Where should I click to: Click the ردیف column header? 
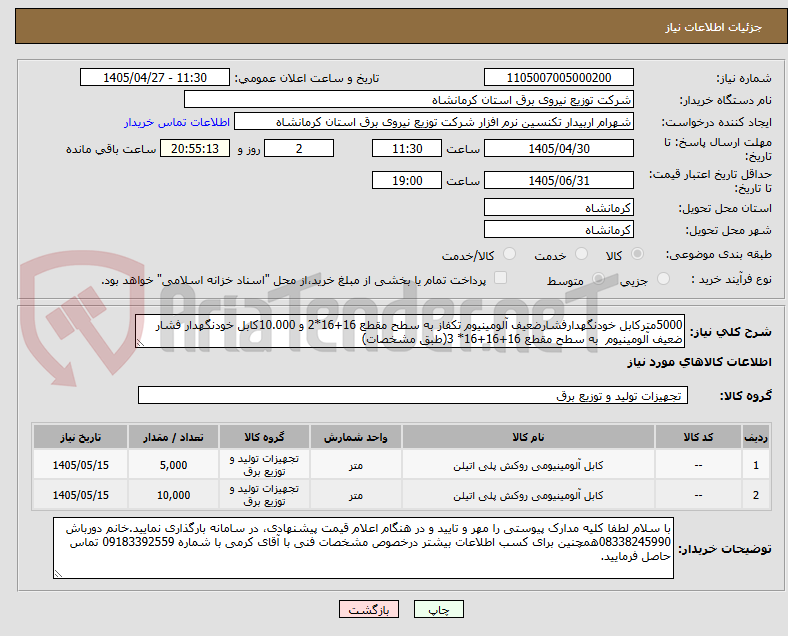click(755, 437)
